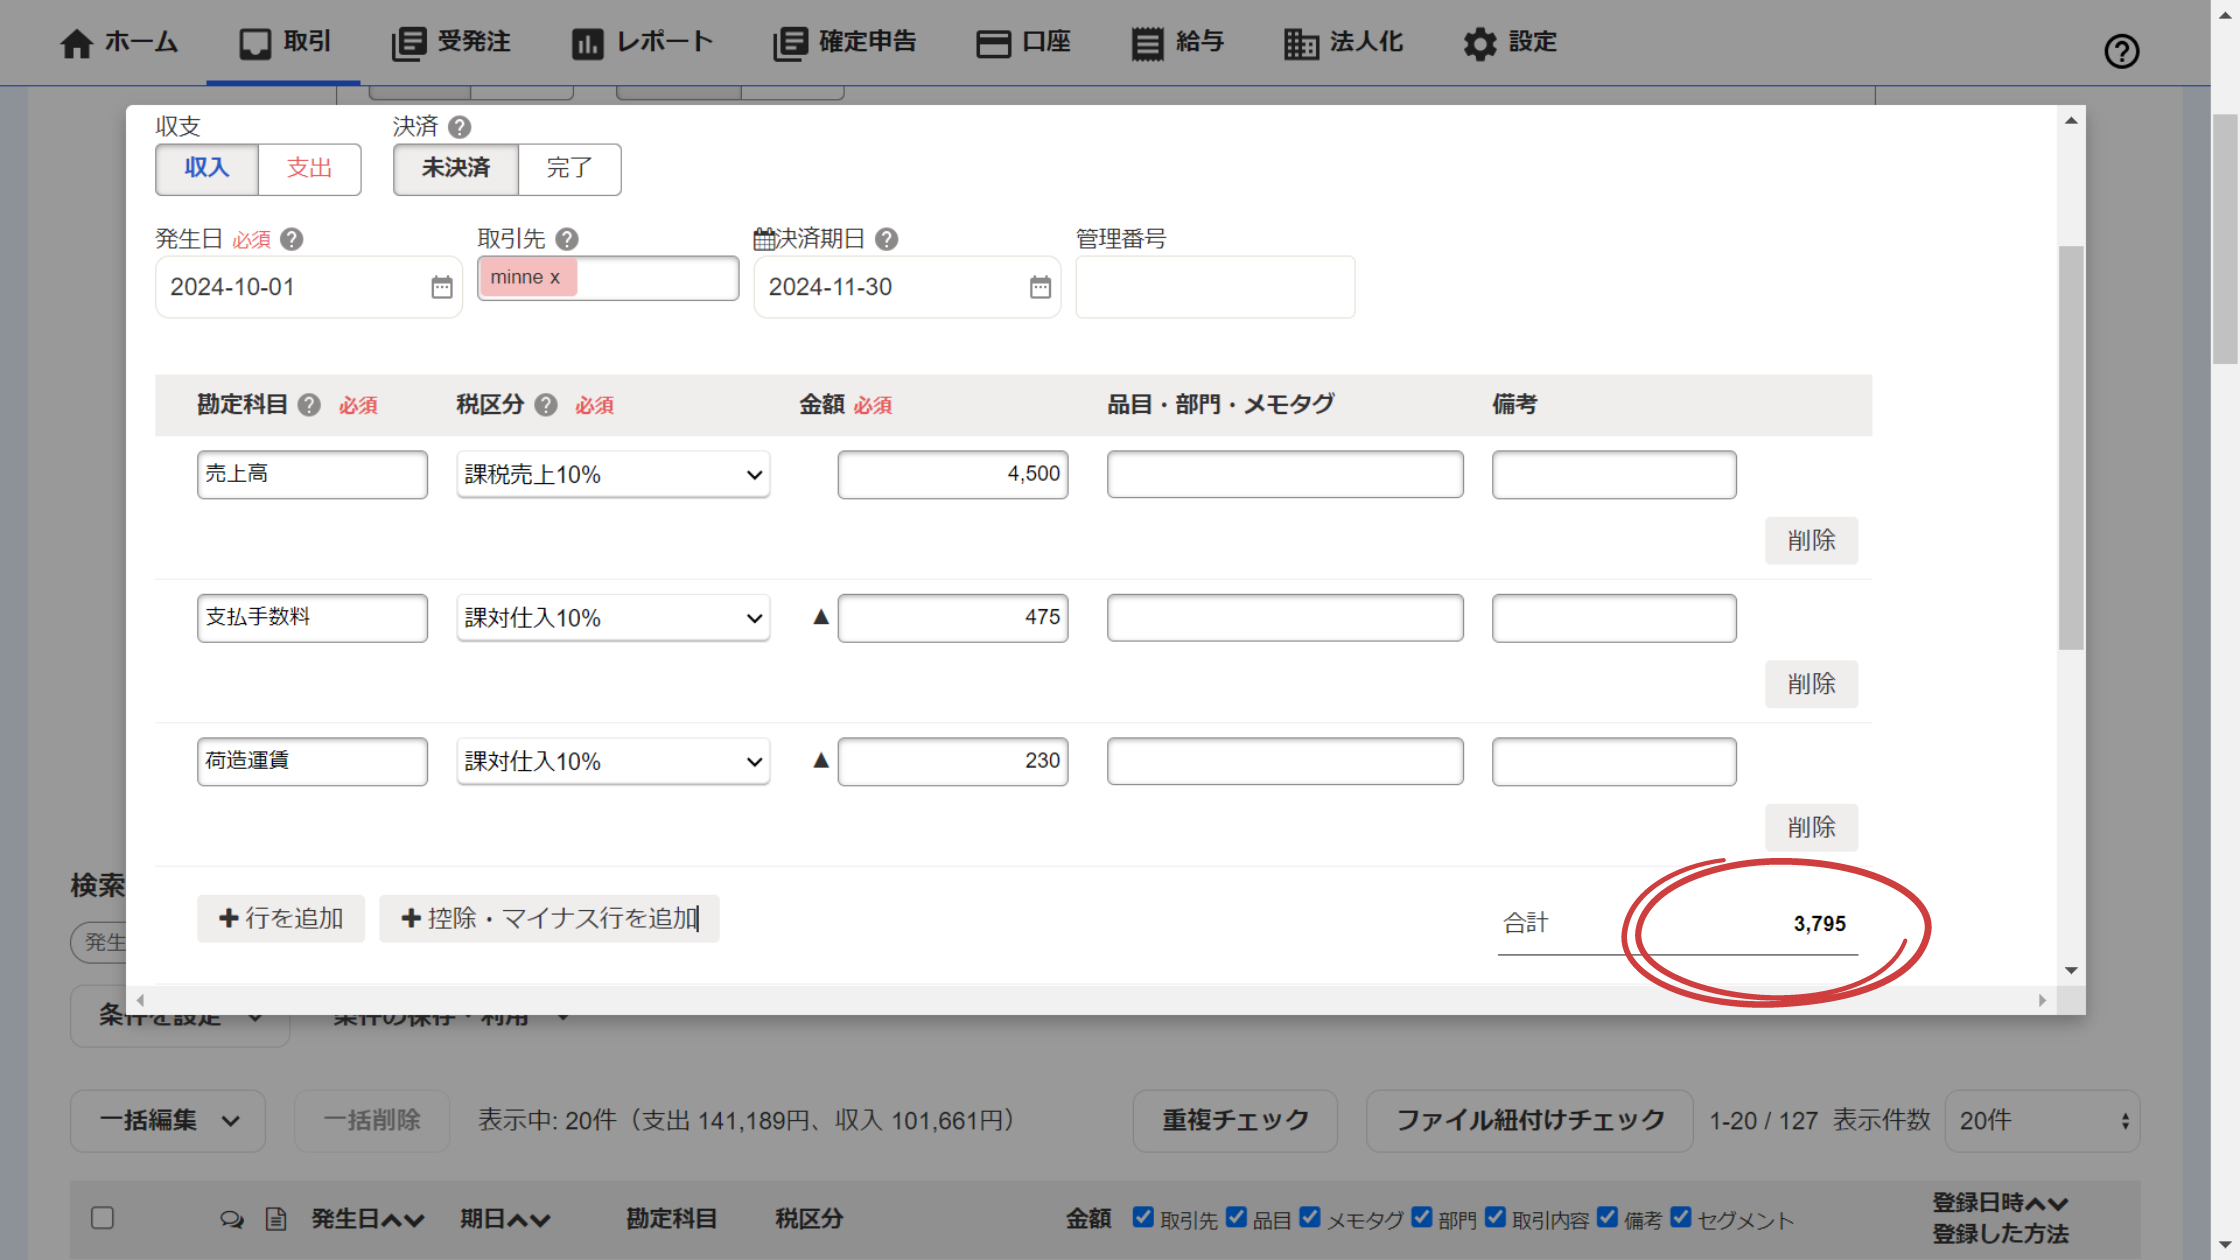Viewport: 2240px width, 1260px height.
Task: Open the 決済期日 calendar picker icon
Action: tap(1040, 288)
